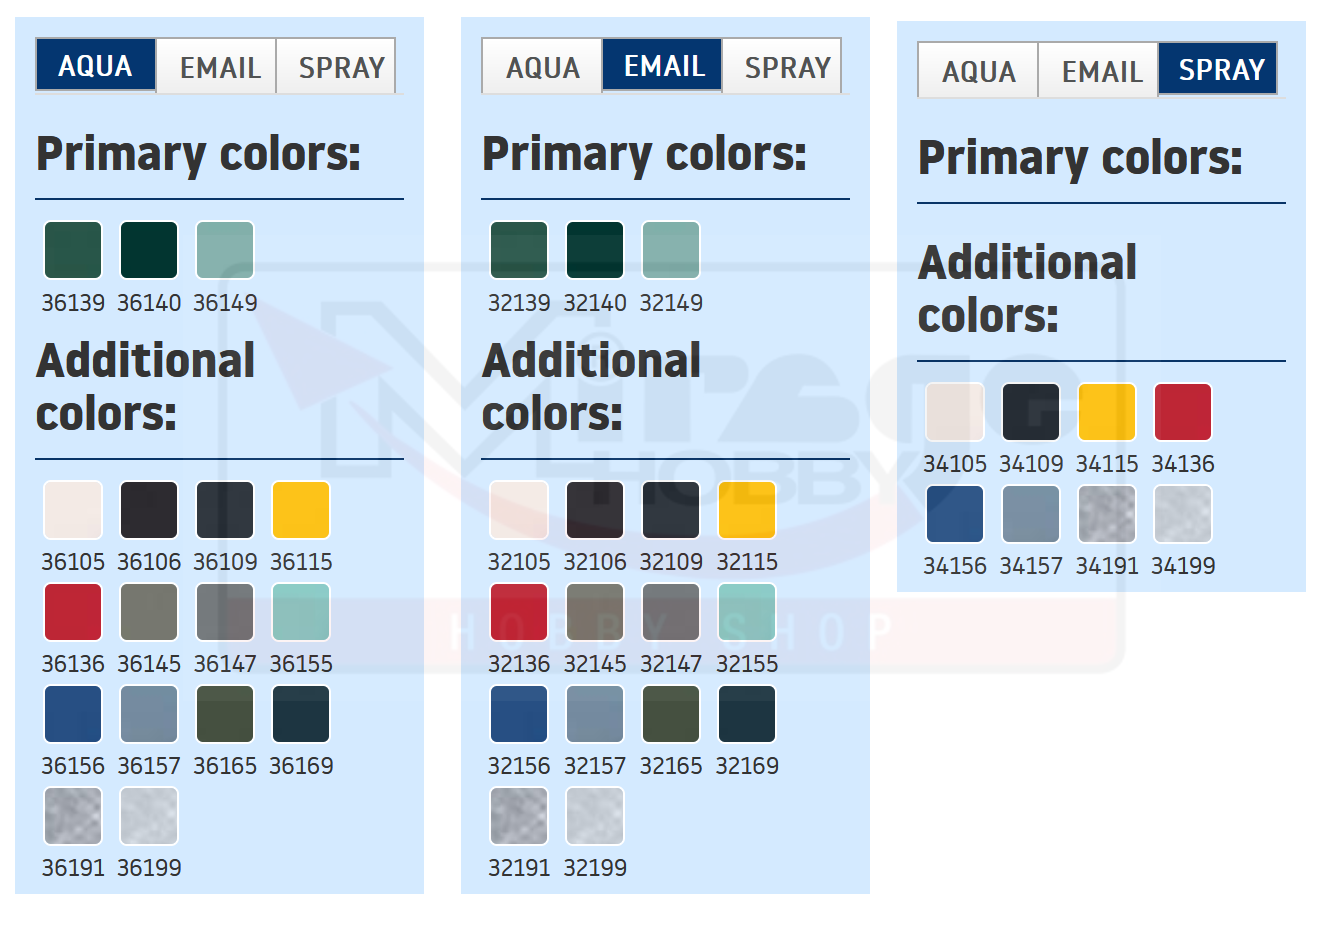Click the active SPRAY tab in the right panel
The height and width of the screenshot is (937, 1344).
(x=1220, y=70)
